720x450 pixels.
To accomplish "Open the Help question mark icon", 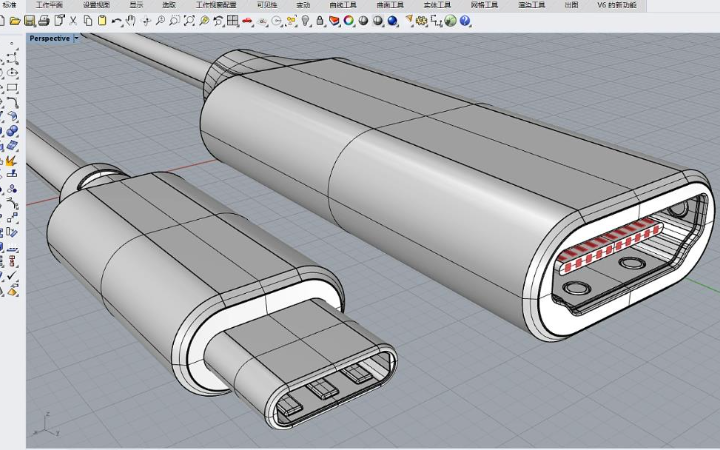I will (465, 20).
